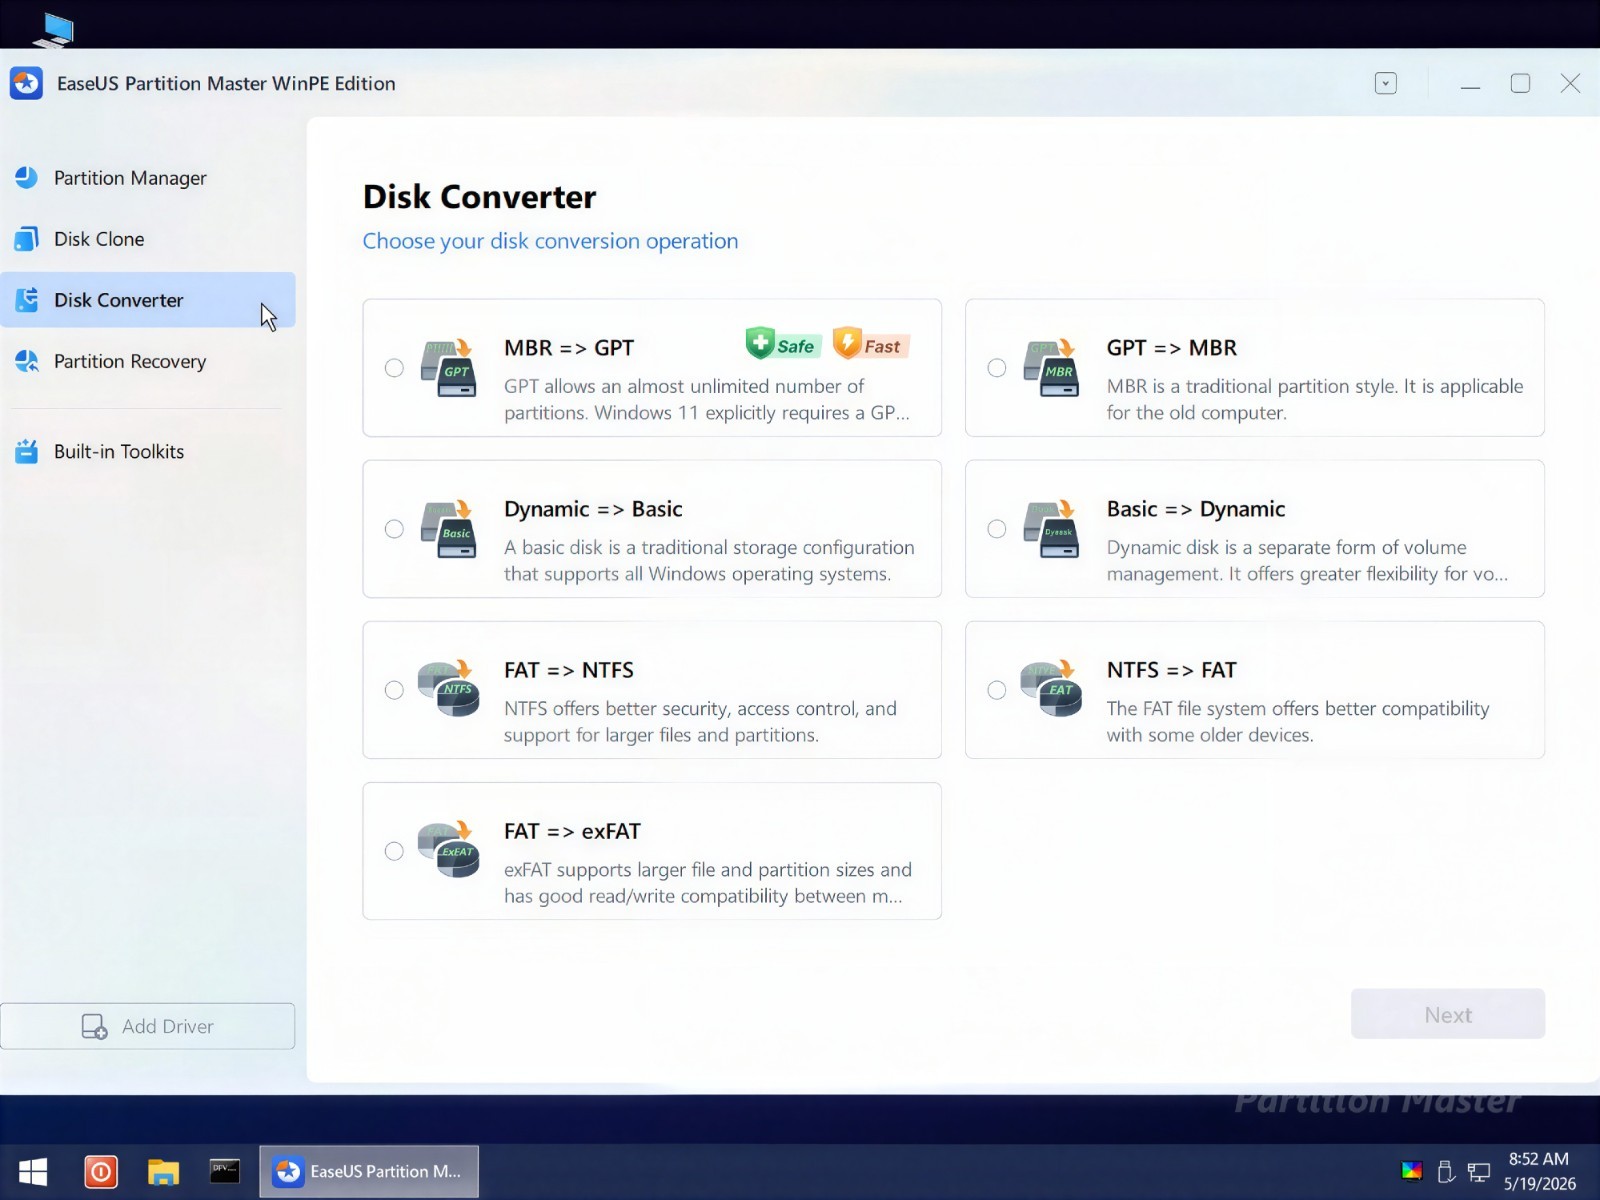The height and width of the screenshot is (1200, 1600).
Task: Click the Built-in Toolkits icon
Action: 27,451
